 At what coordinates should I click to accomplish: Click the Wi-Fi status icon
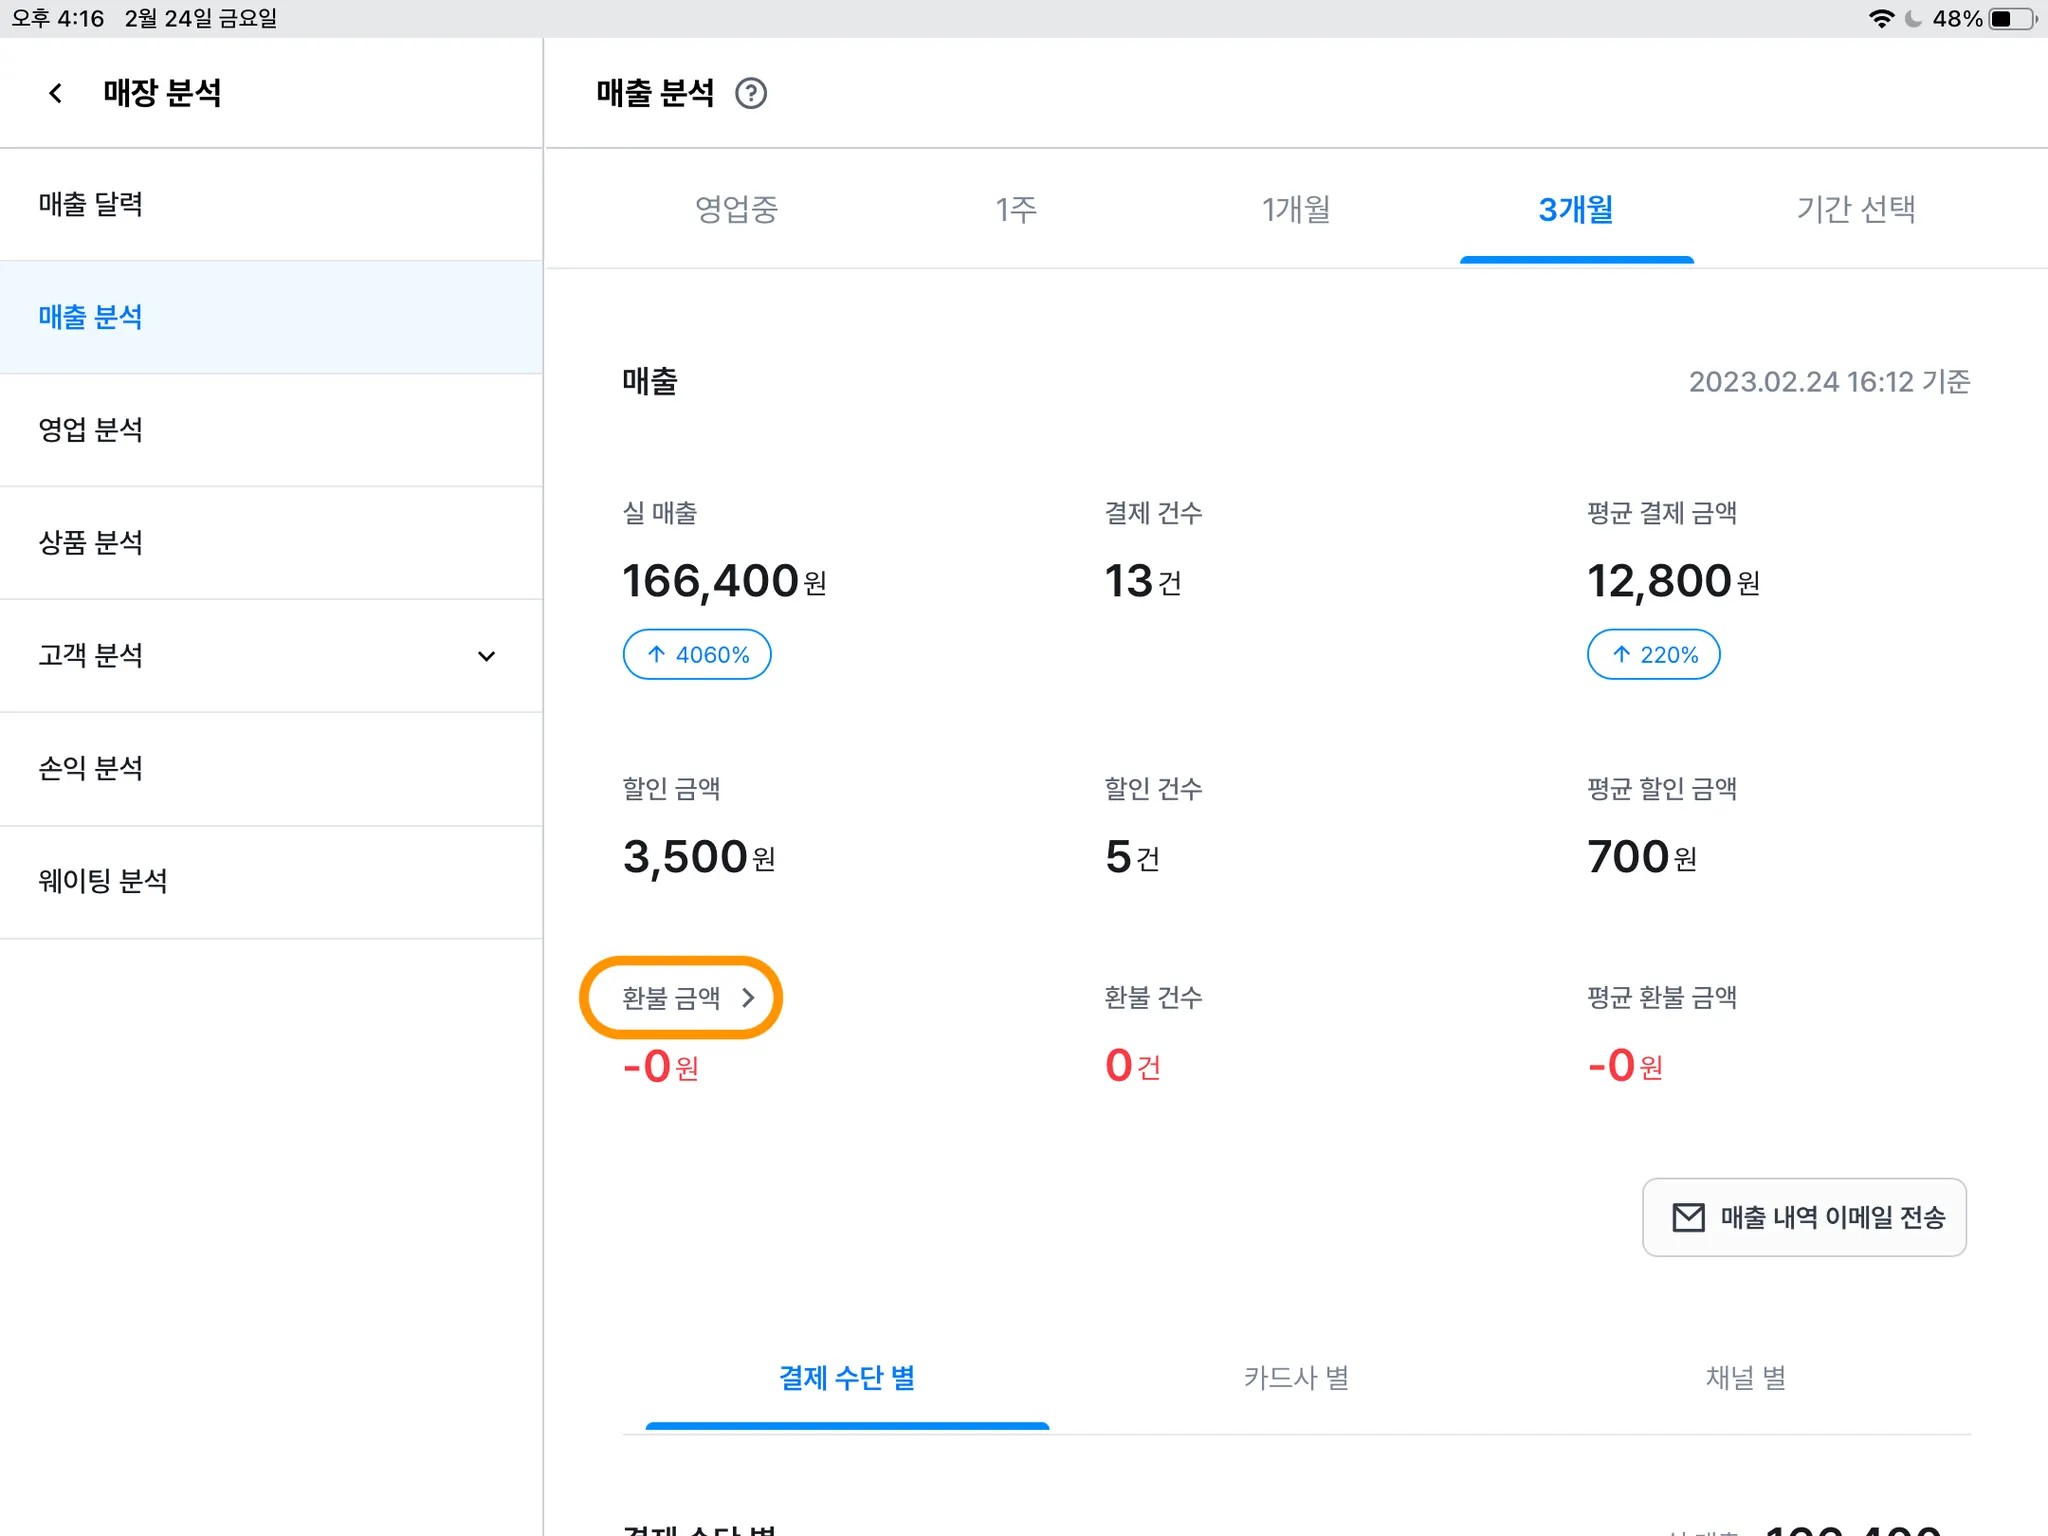click(x=1881, y=18)
